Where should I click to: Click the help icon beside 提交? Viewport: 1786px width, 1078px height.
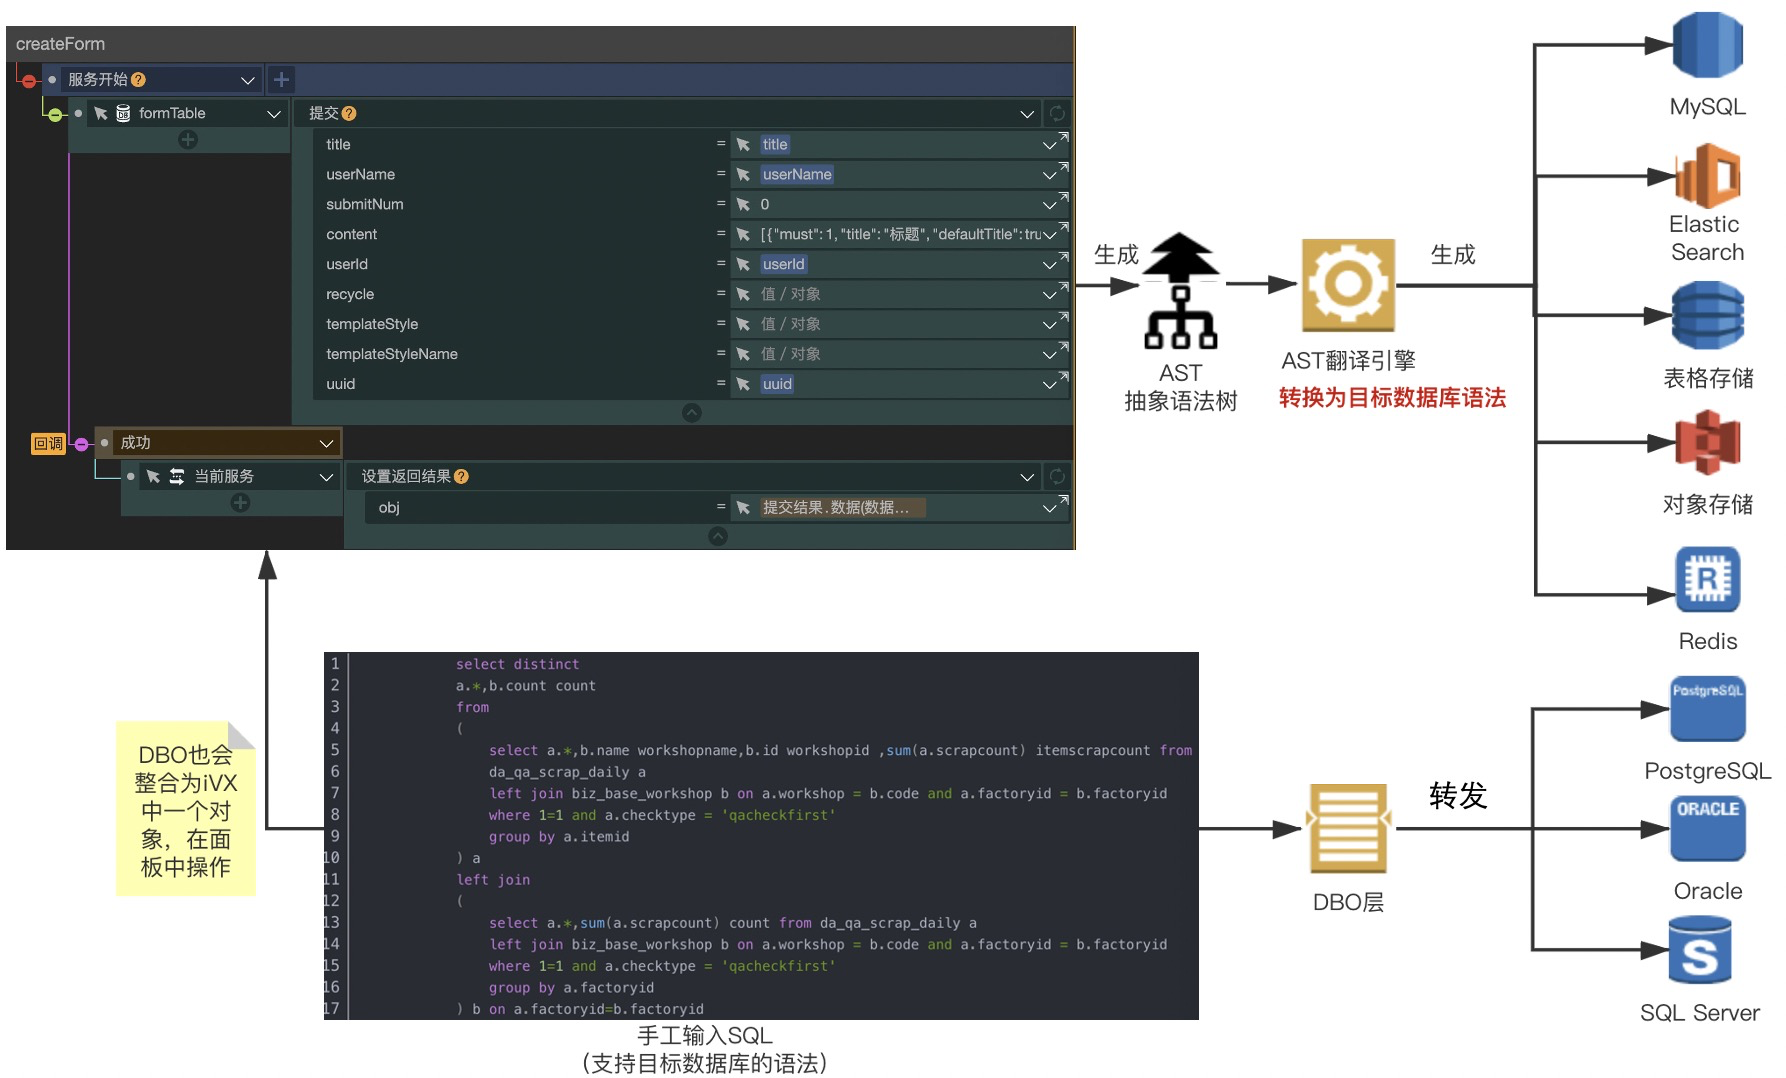tap(349, 114)
